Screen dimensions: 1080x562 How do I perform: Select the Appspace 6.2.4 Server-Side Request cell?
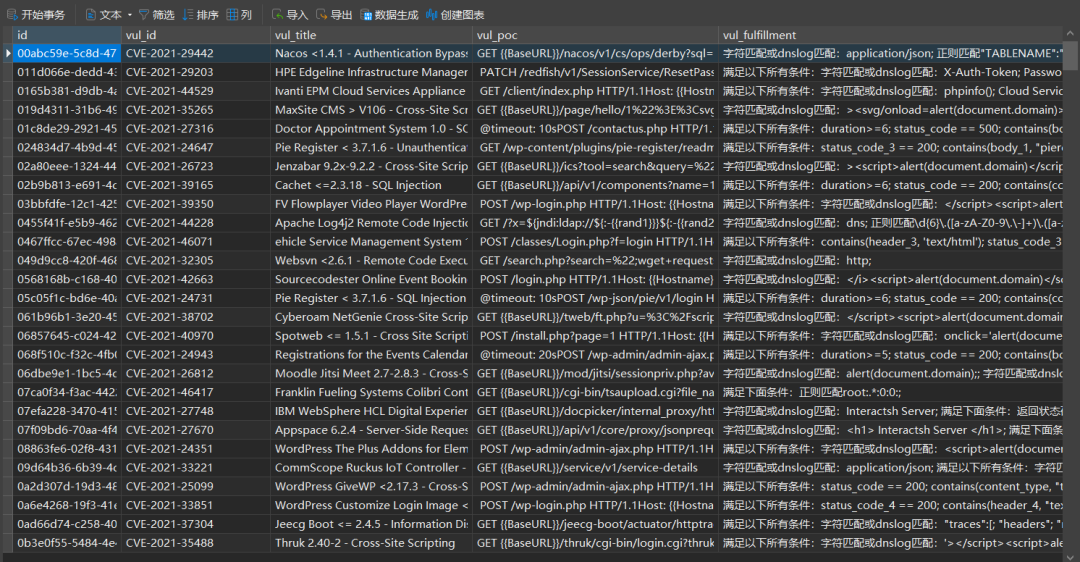coord(371,430)
